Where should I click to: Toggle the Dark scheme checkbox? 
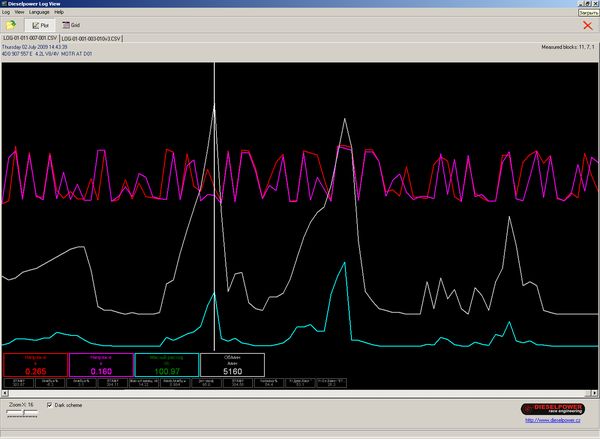pyautogui.click(x=49, y=405)
